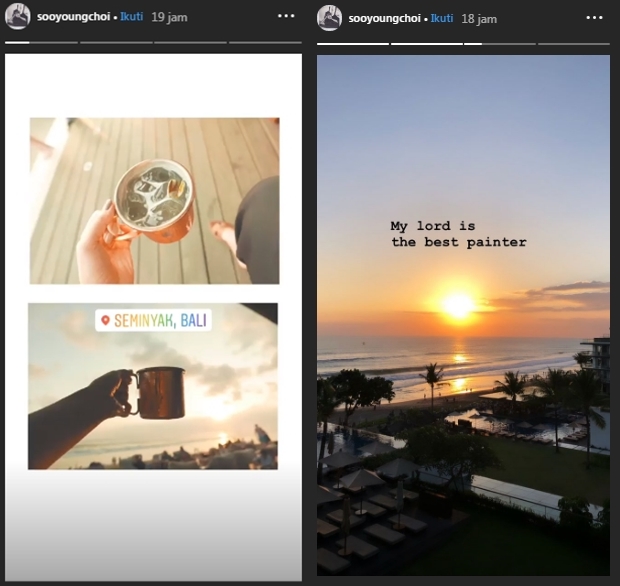Click the "19 jam" timestamp
This screenshot has width=620, height=586.
pos(169,17)
